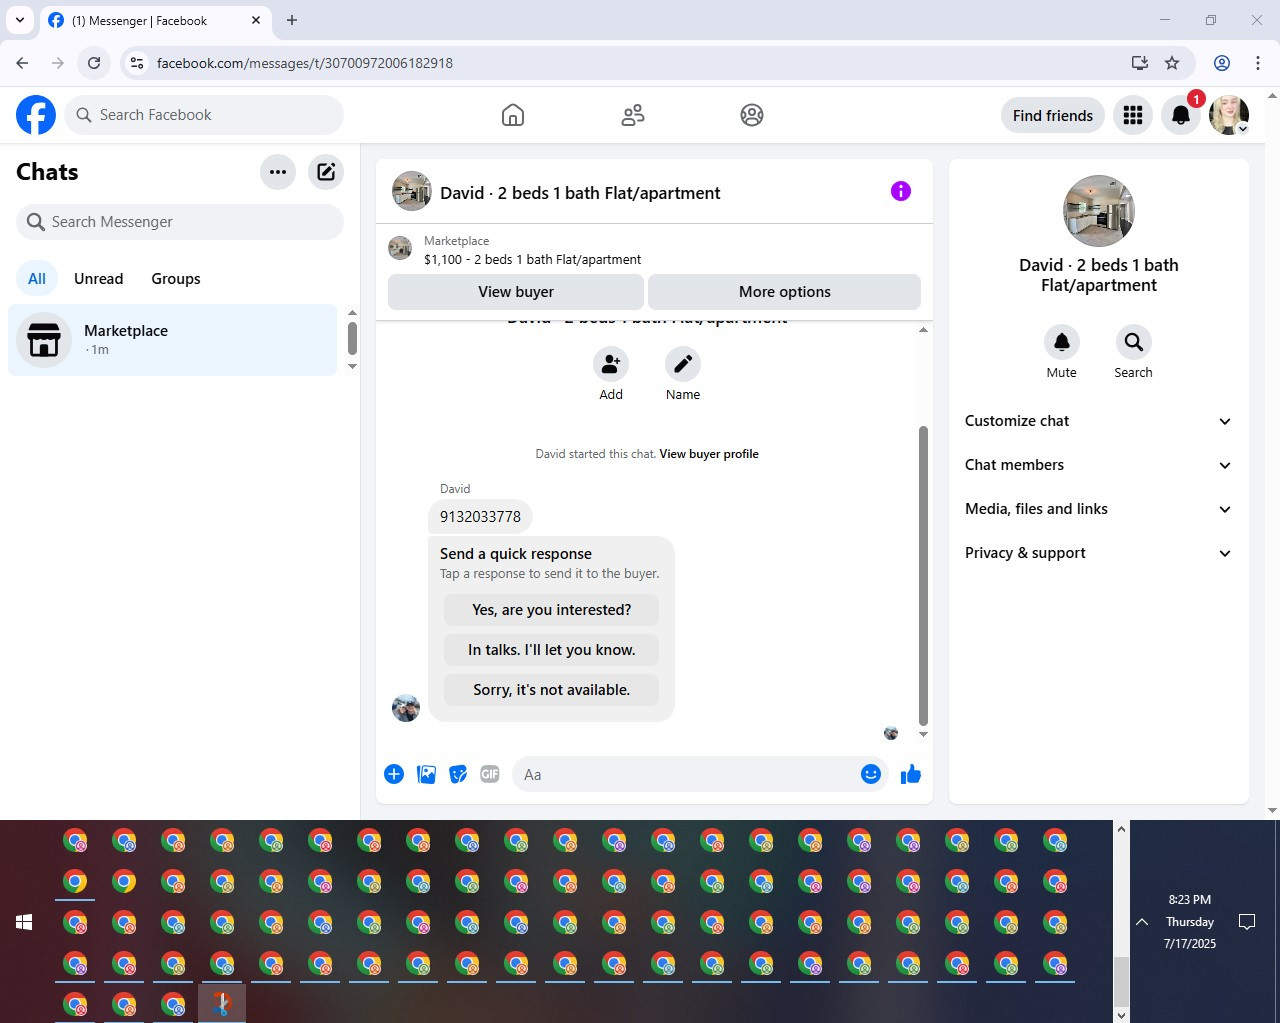This screenshot has height=1023, width=1280.
Task: Click the Search Facebook field
Action: 204,115
